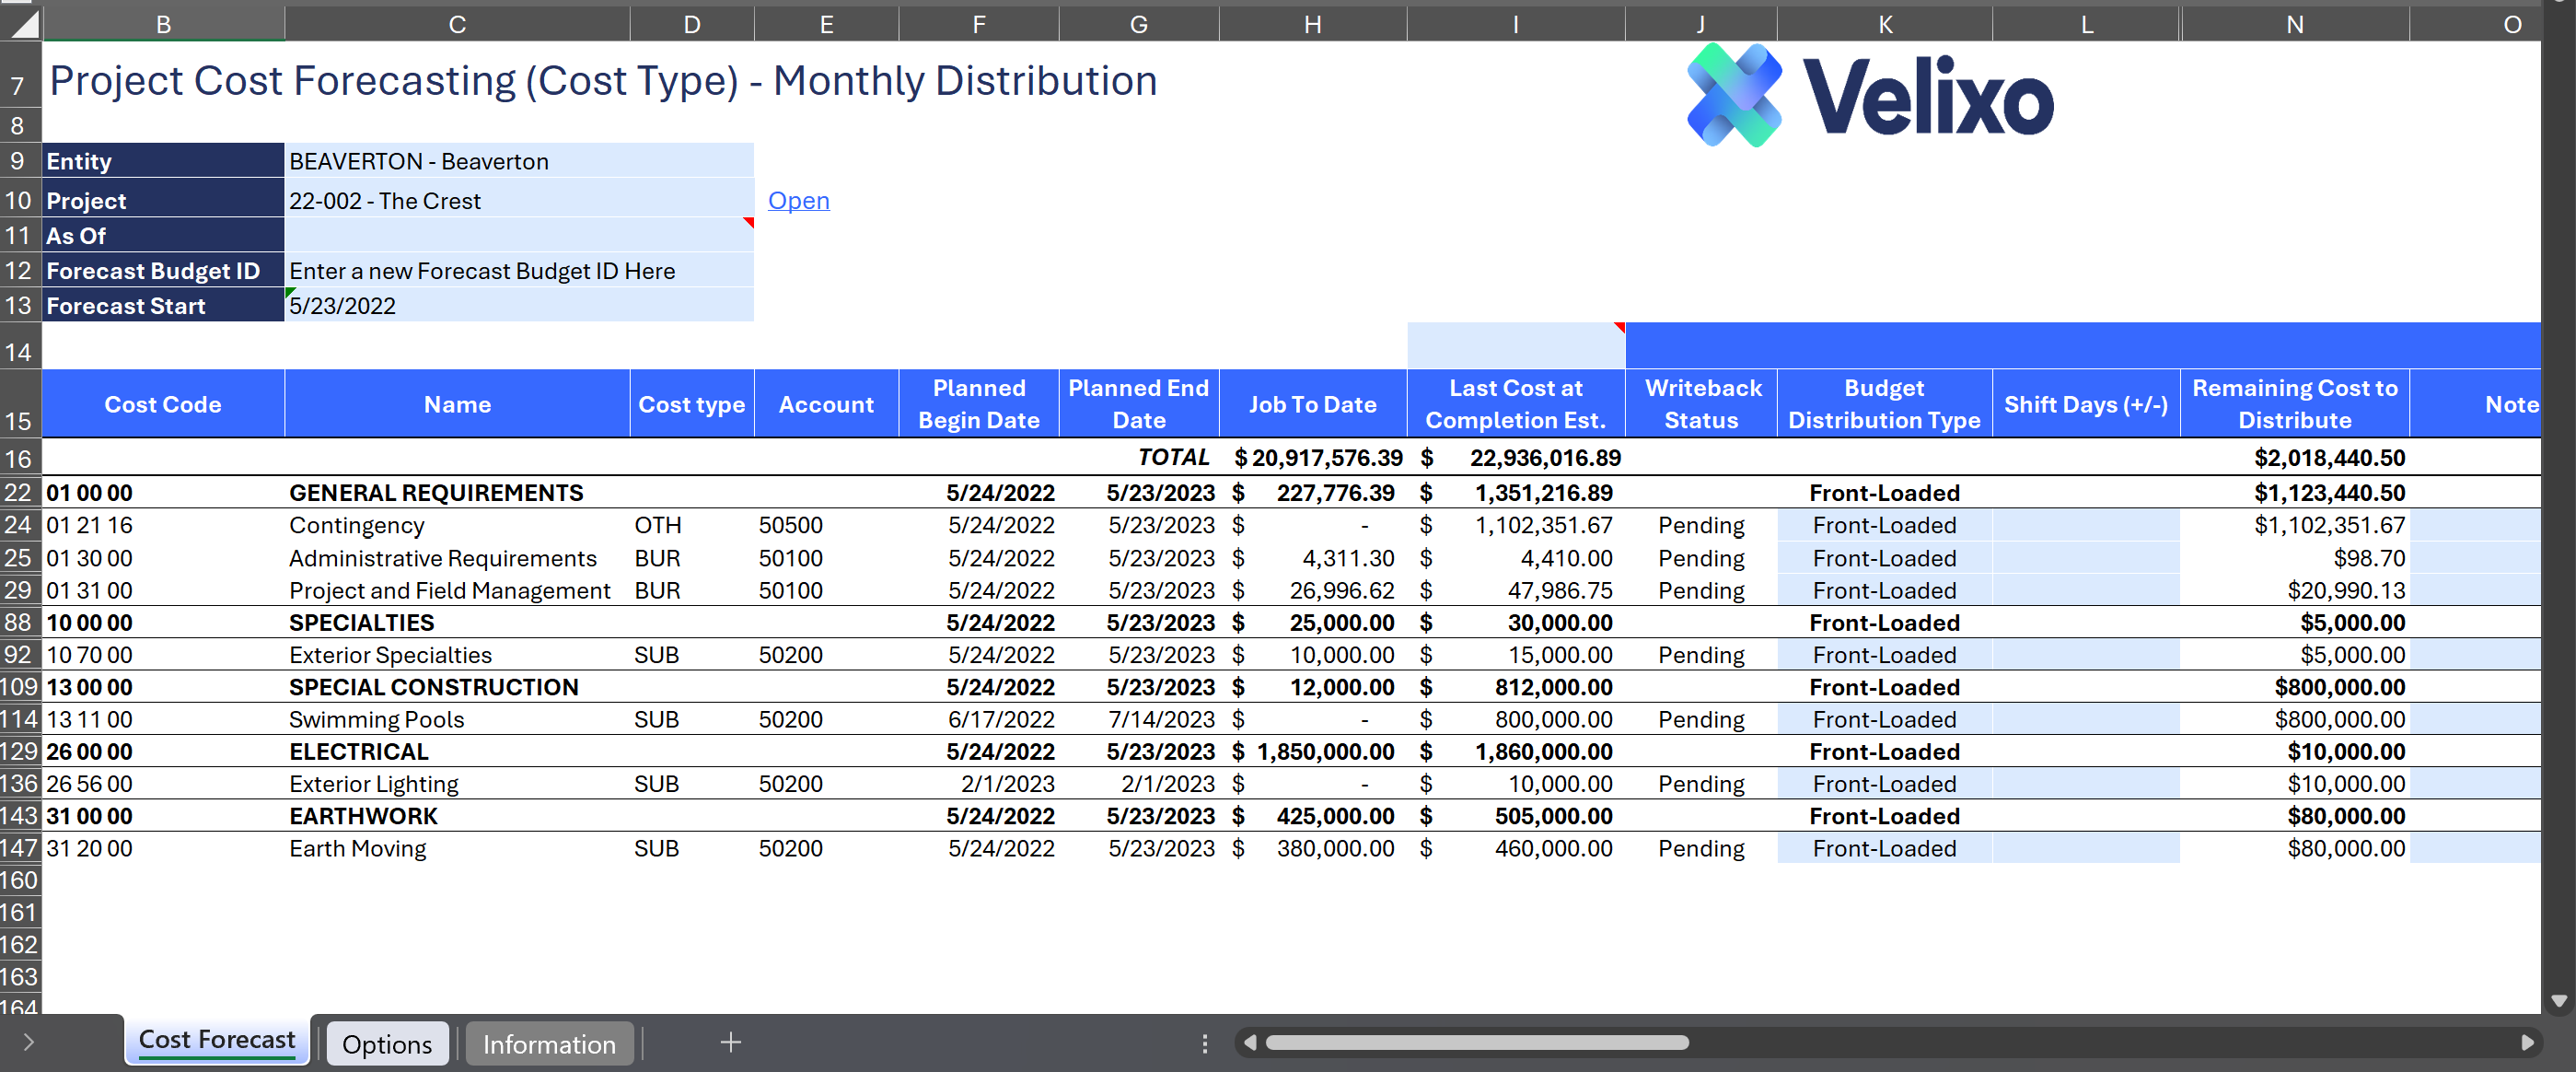The height and width of the screenshot is (1072, 2576).
Task: Click horizontal scrollbar right arrow
Action: tap(2526, 1042)
